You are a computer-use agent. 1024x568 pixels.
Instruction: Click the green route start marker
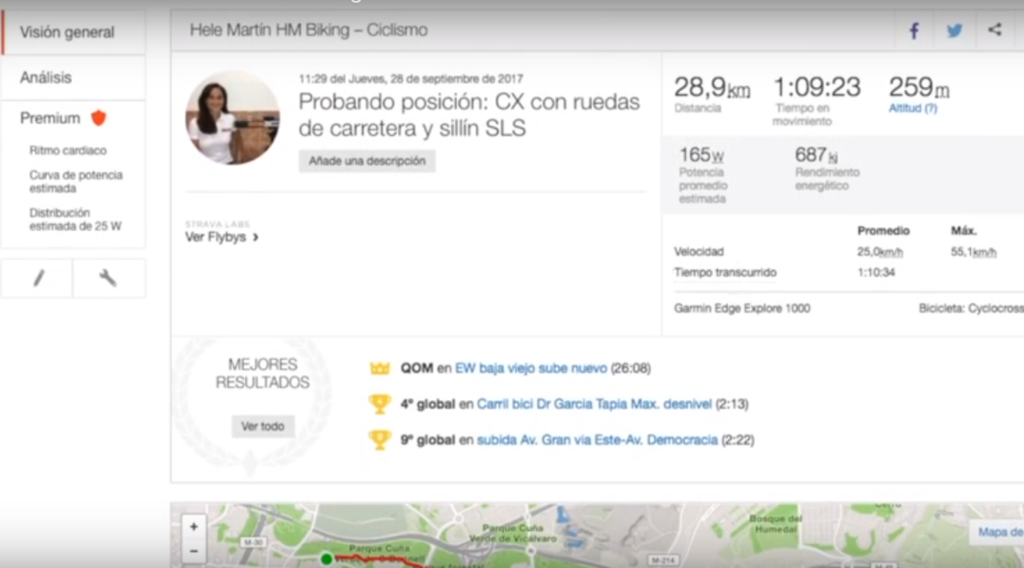(326, 559)
